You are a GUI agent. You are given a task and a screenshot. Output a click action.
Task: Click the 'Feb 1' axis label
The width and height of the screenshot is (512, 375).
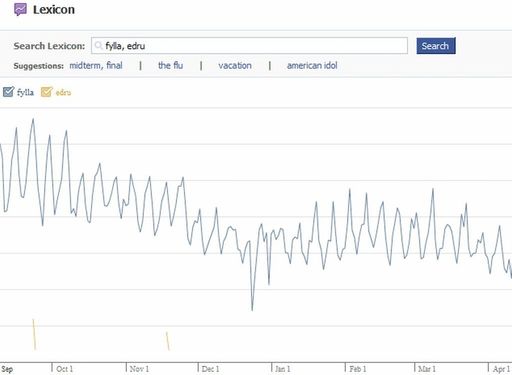[358, 369]
